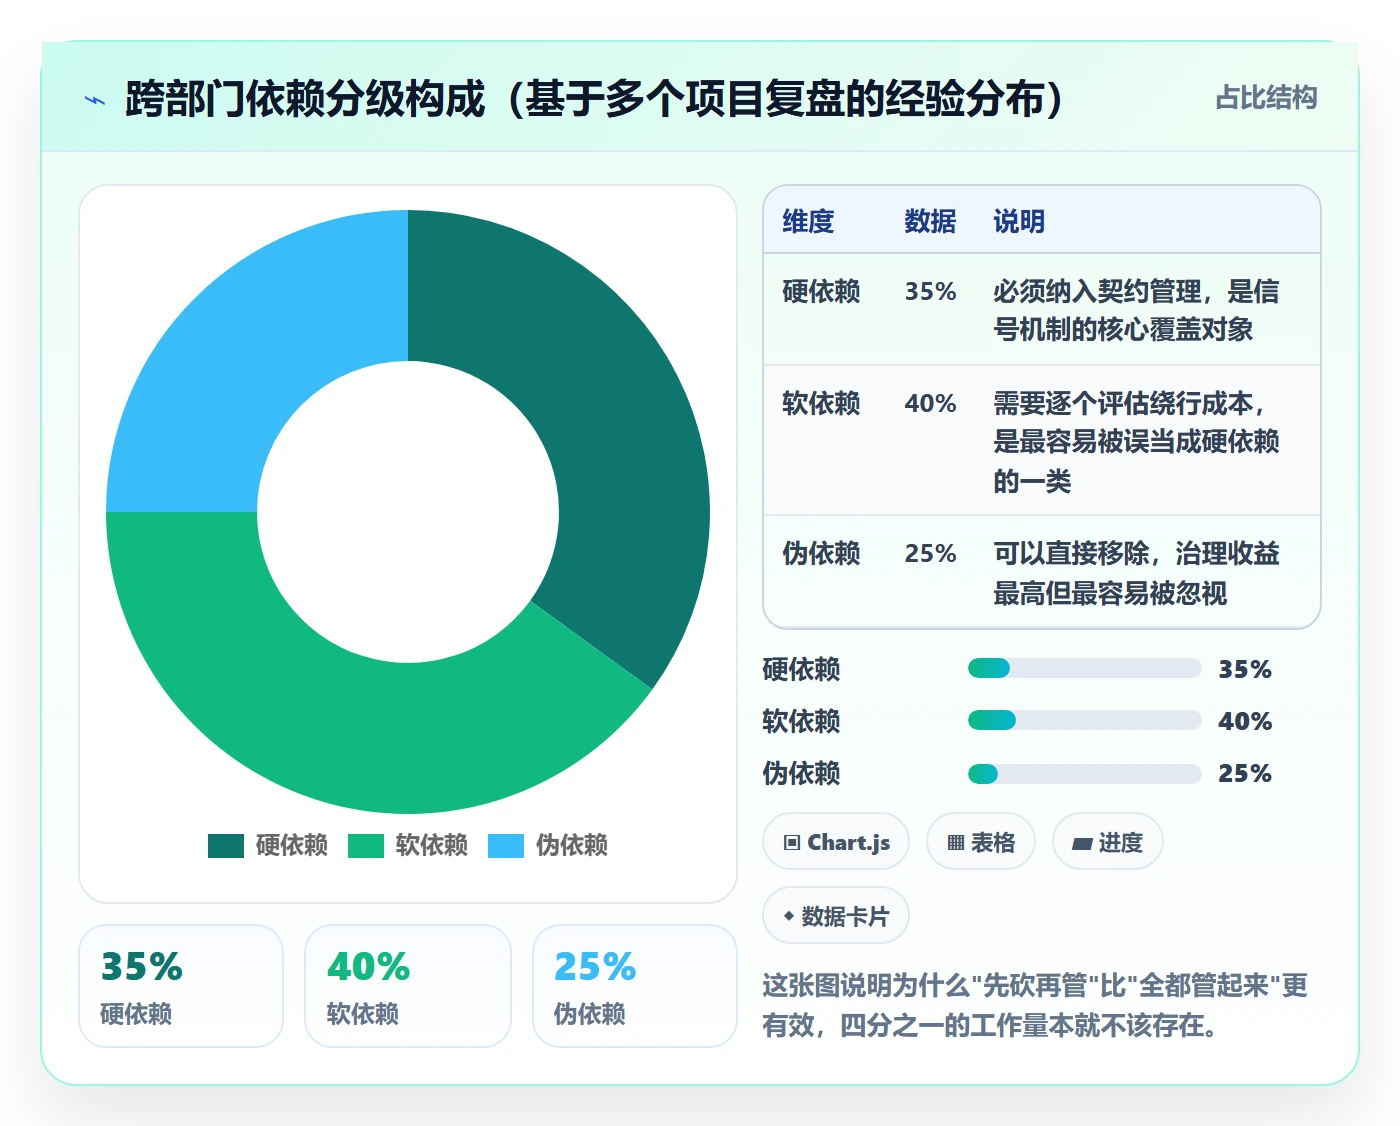Image resolution: width=1400 pixels, height=1126 pixels.
Task: Click the 软依赖 40% progress bar
Action: click(x=1084, y=721)
